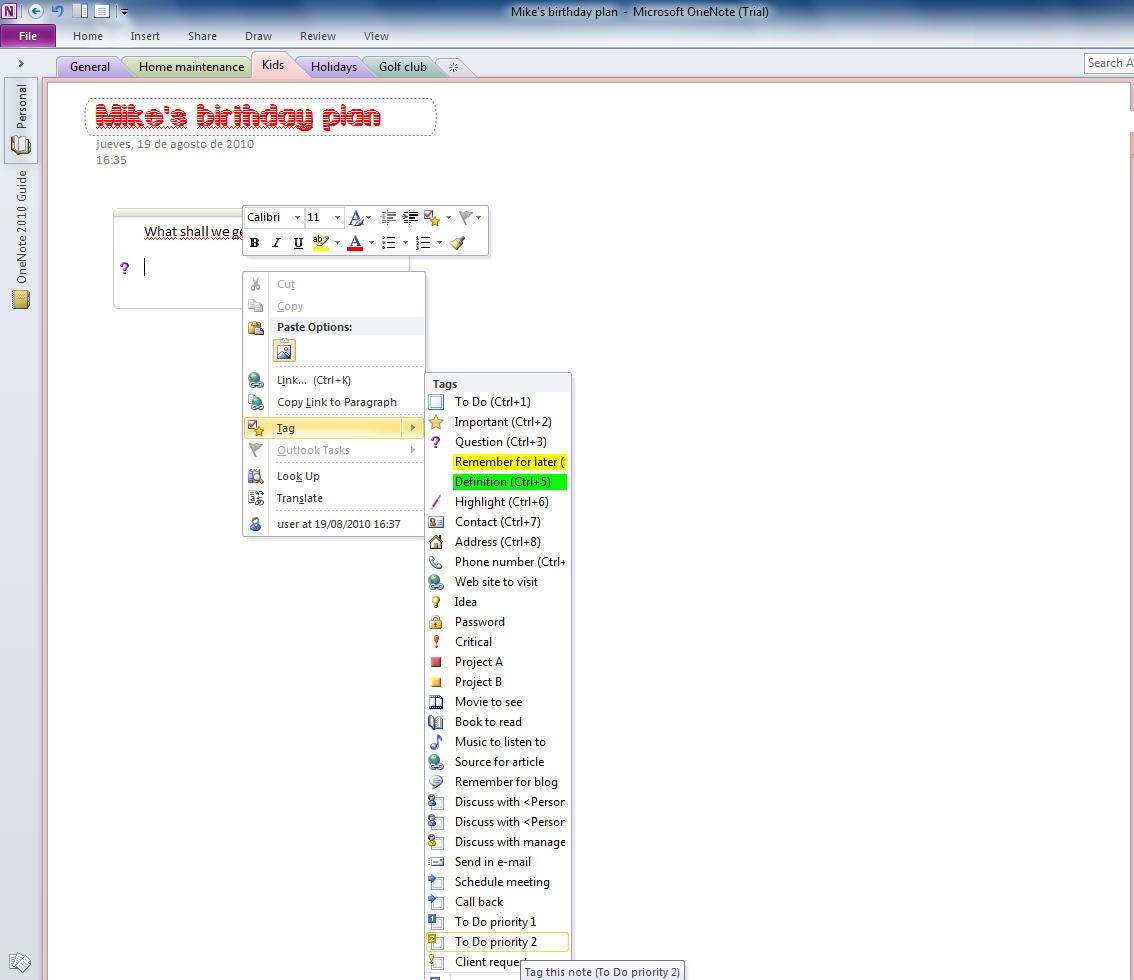Select the Address house tag
The width and height of the screenshot is (1134, 980).
point(498,542)
